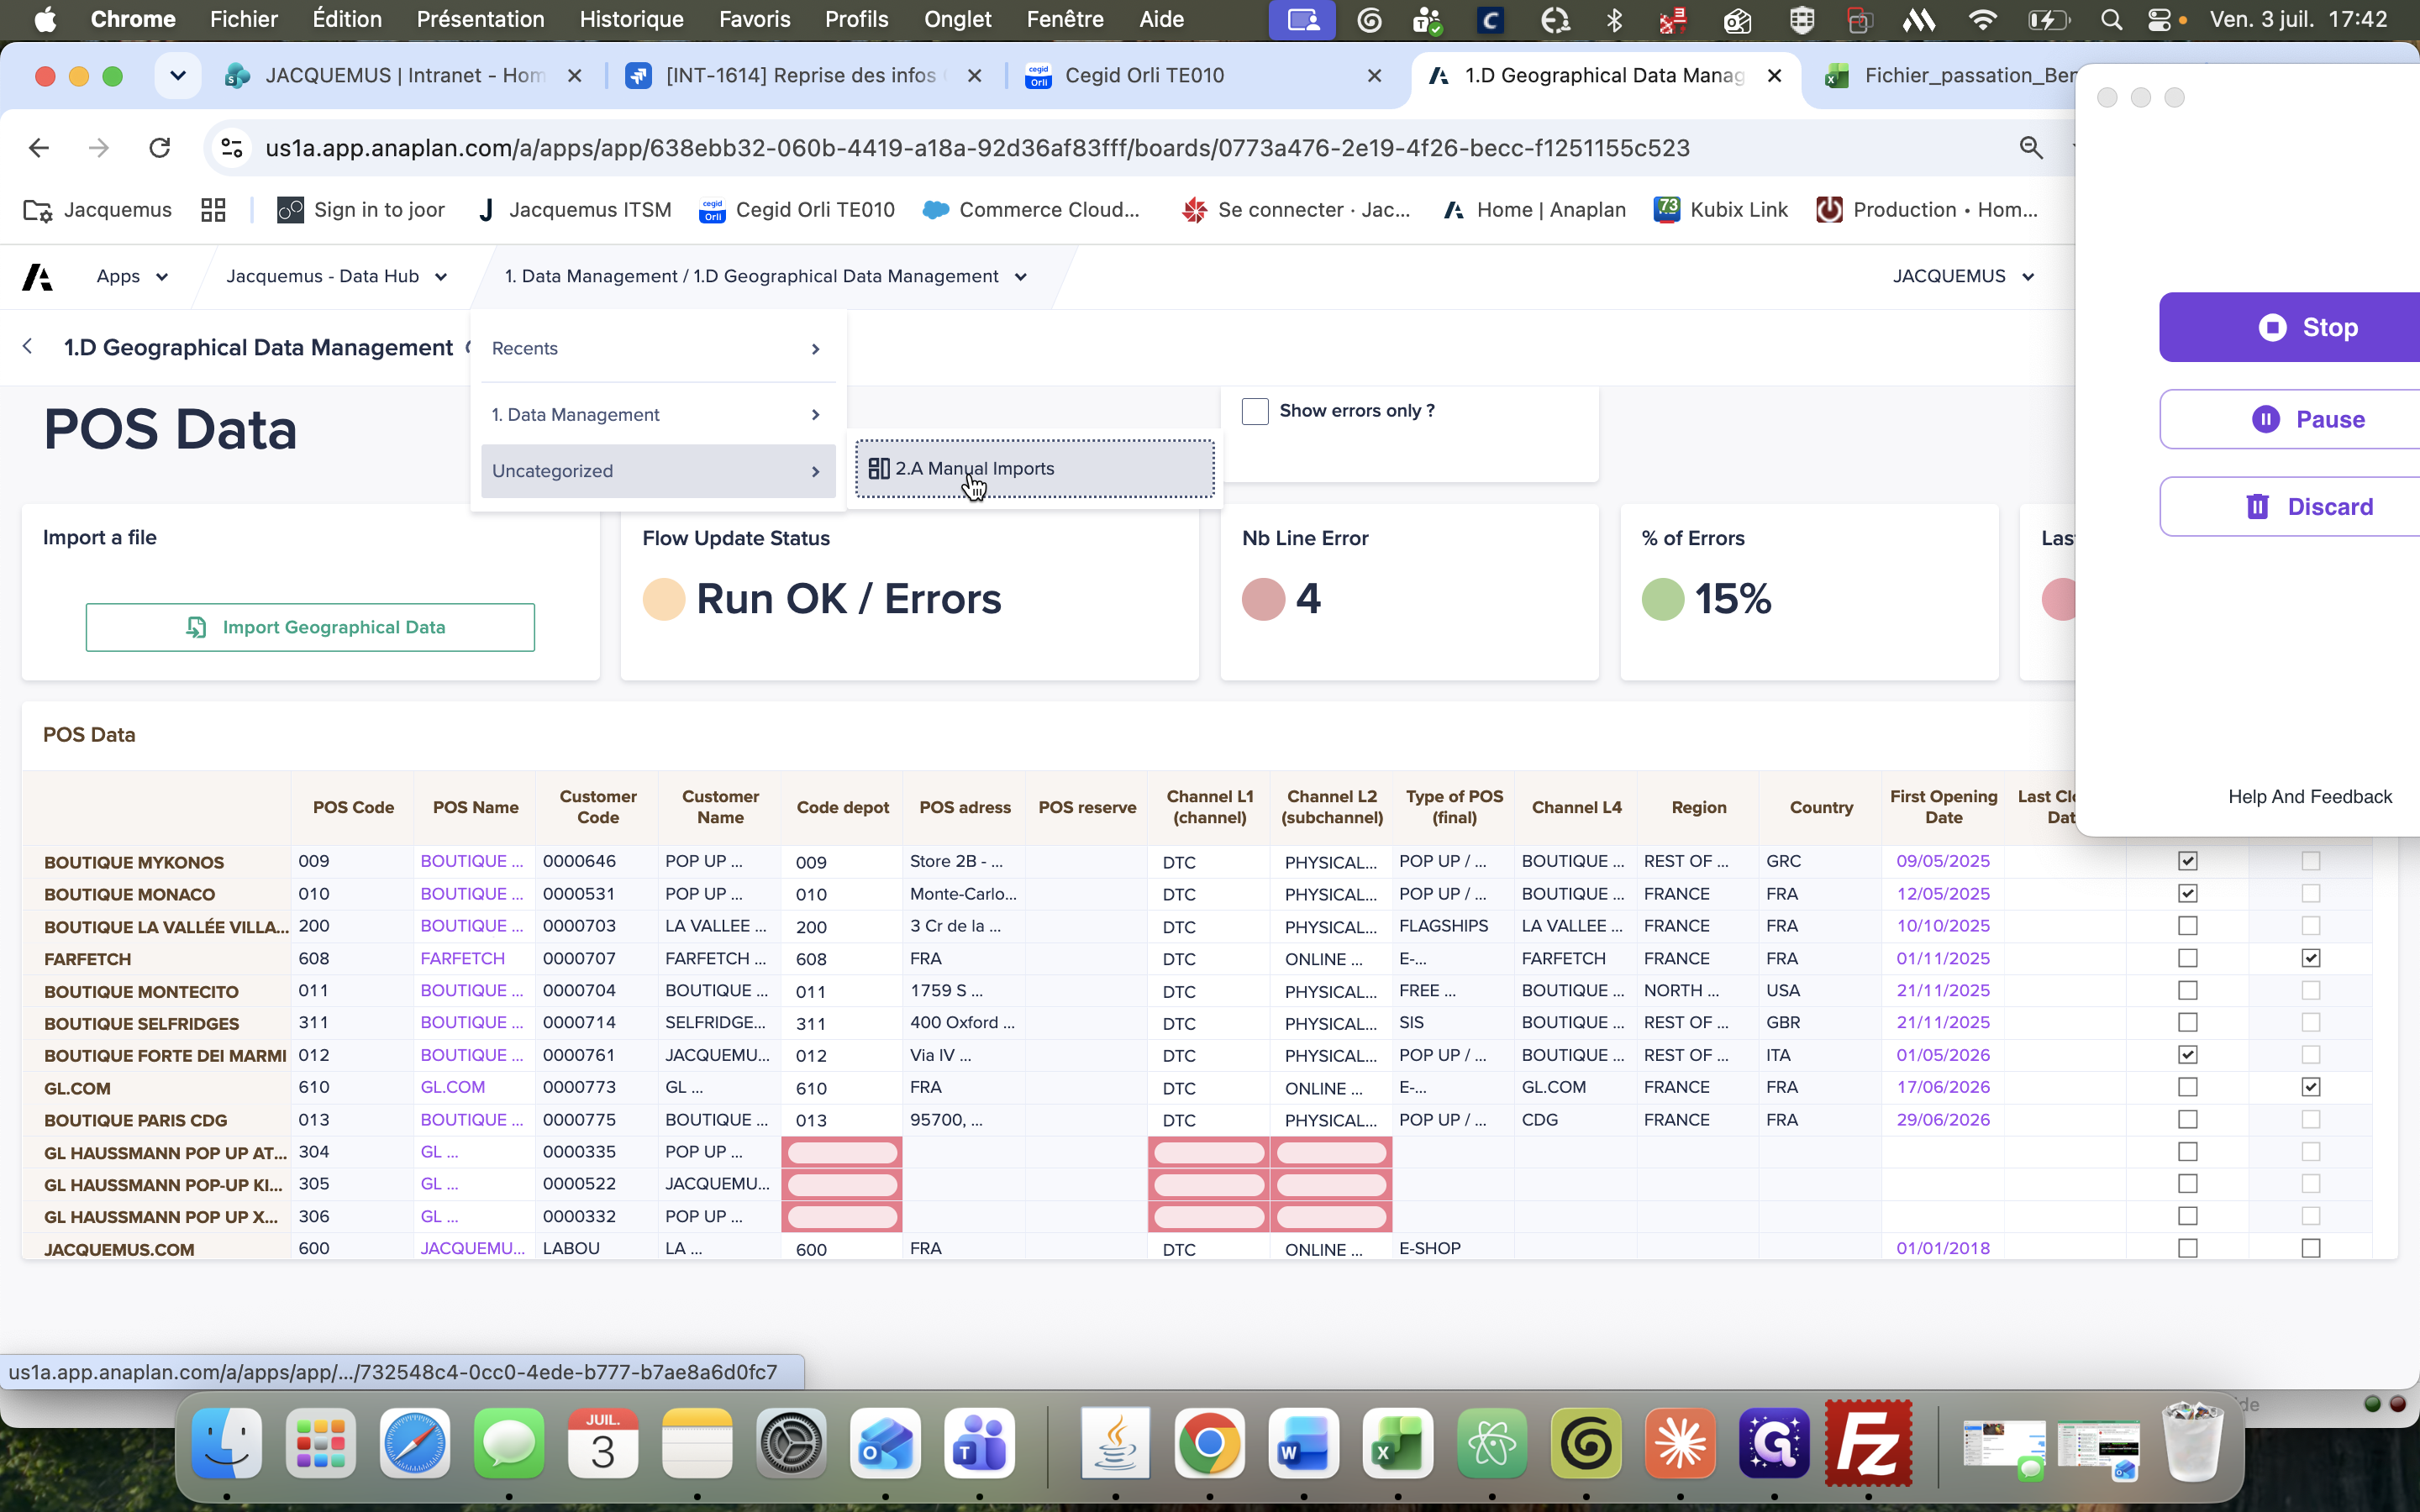Open the Apple menu
Screen dimensions: 2420x1512
point(45,20)
